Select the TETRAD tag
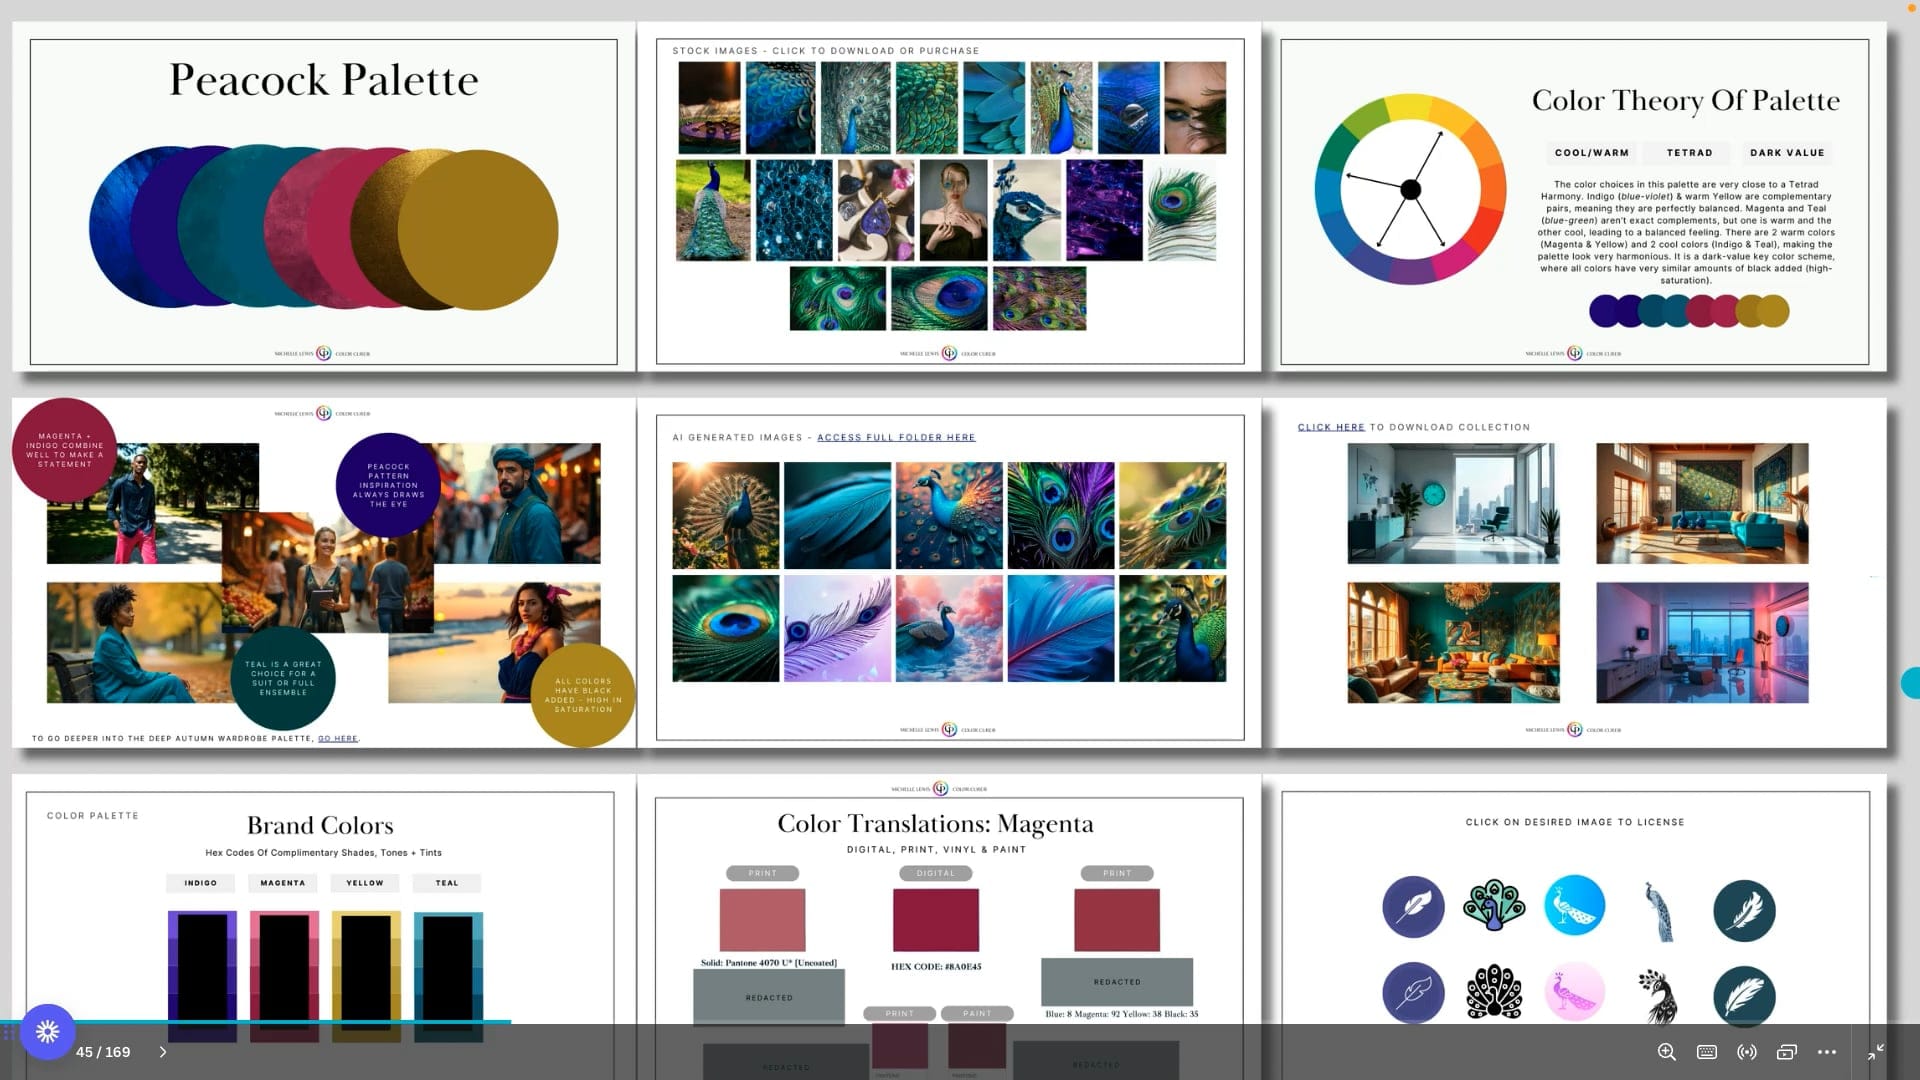Image resolution: width=1920 pixels, height=1080 pixels. coord(1689,153)
